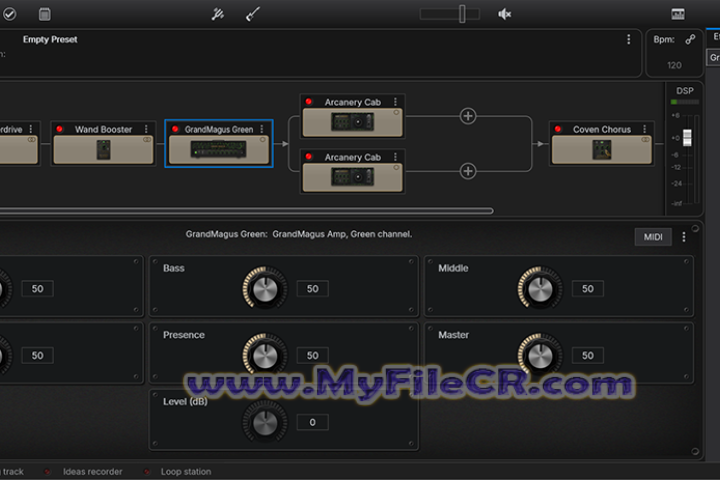Screen dimensions: 720x480
Task: Click the guitar icon in top toolbar
Action: pyautogui.click(x=253, y=14)
